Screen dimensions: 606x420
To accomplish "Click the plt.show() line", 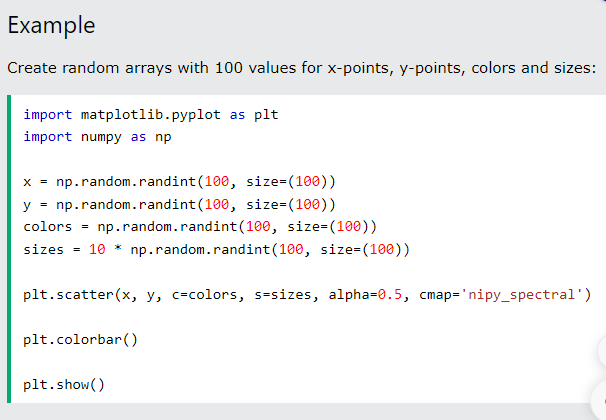I will pos(64,384).
